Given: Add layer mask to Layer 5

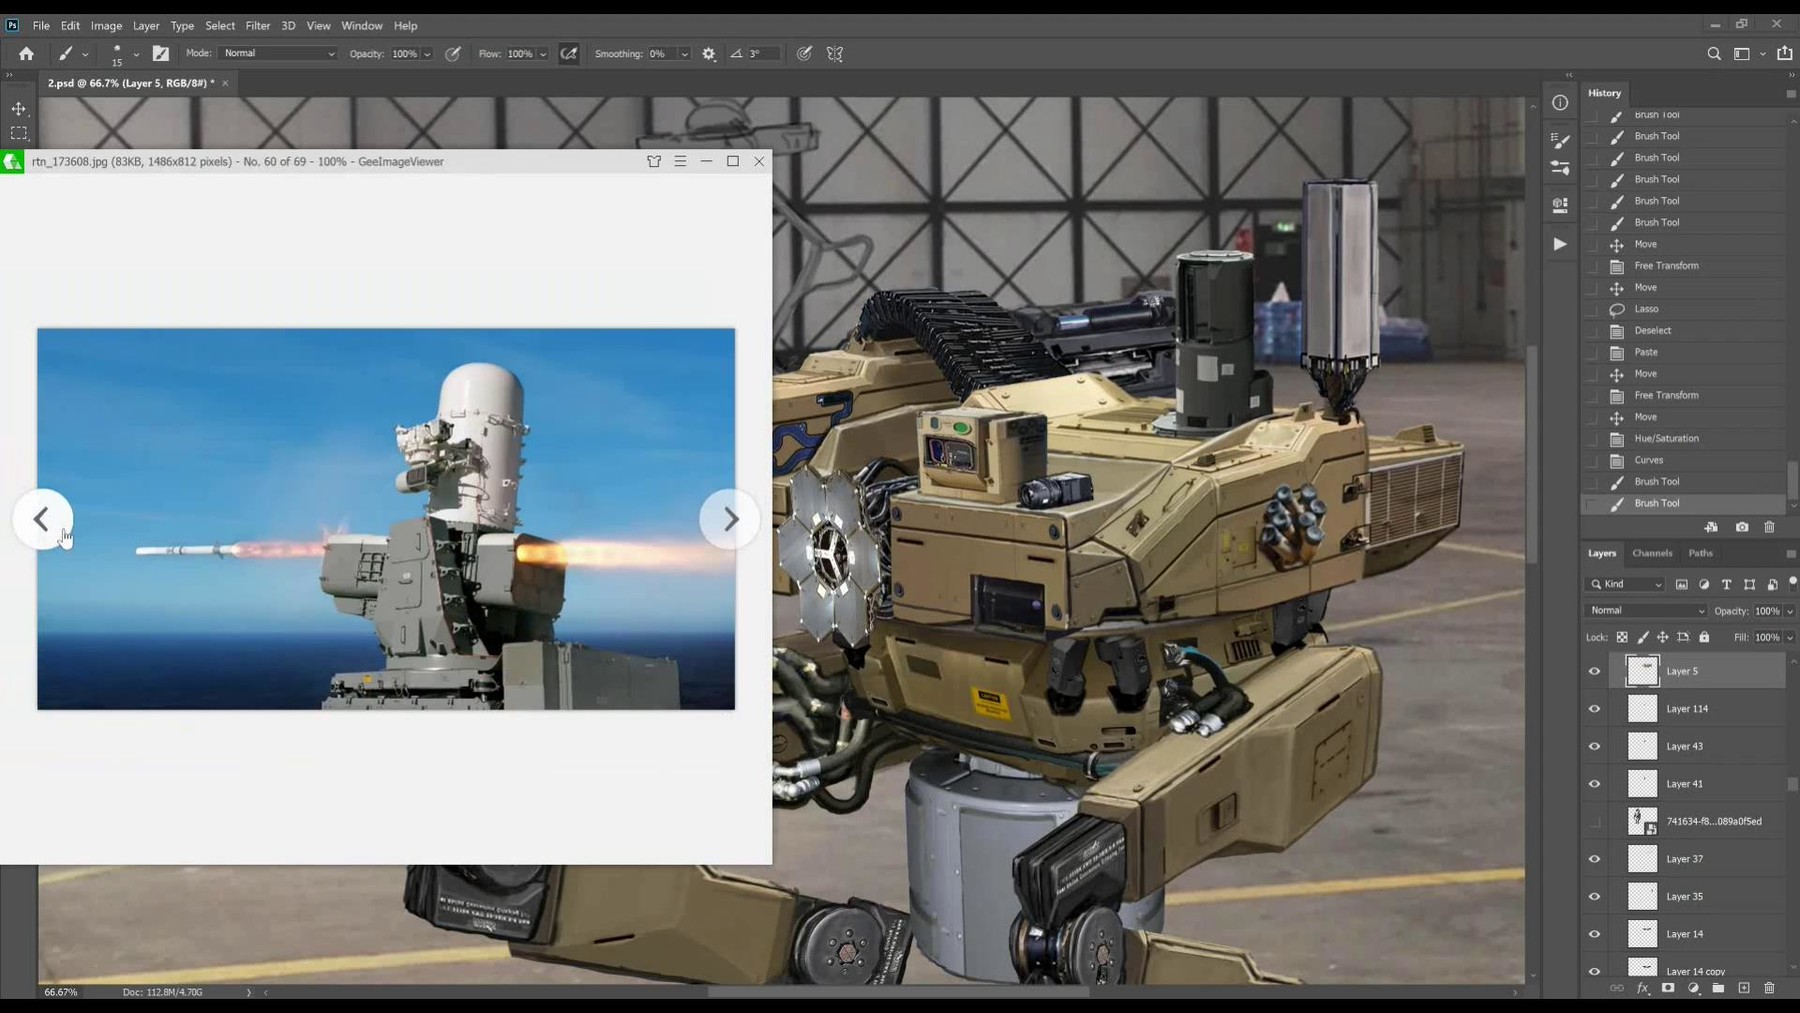Looking at the screenshot, I should coord(1668,988).
